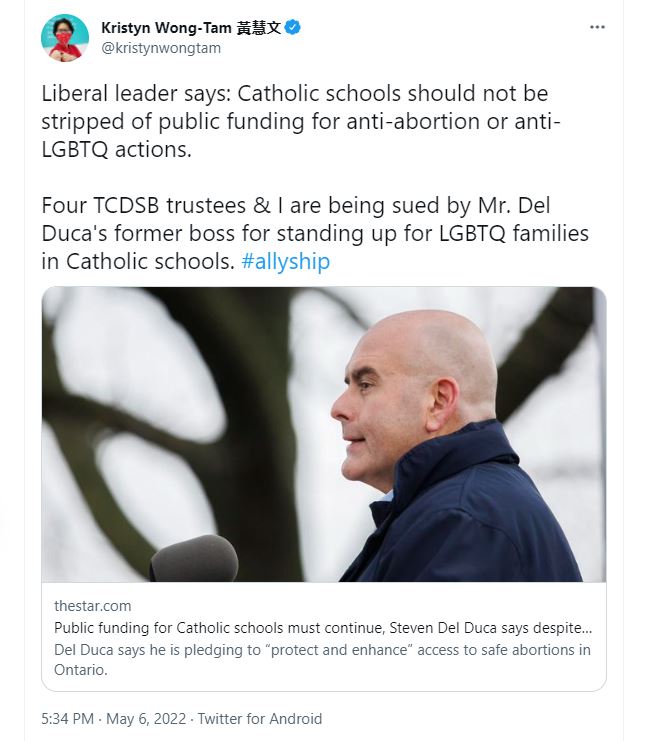Open the three-dot more options menu
650x741 pixels.
point(597,27)
